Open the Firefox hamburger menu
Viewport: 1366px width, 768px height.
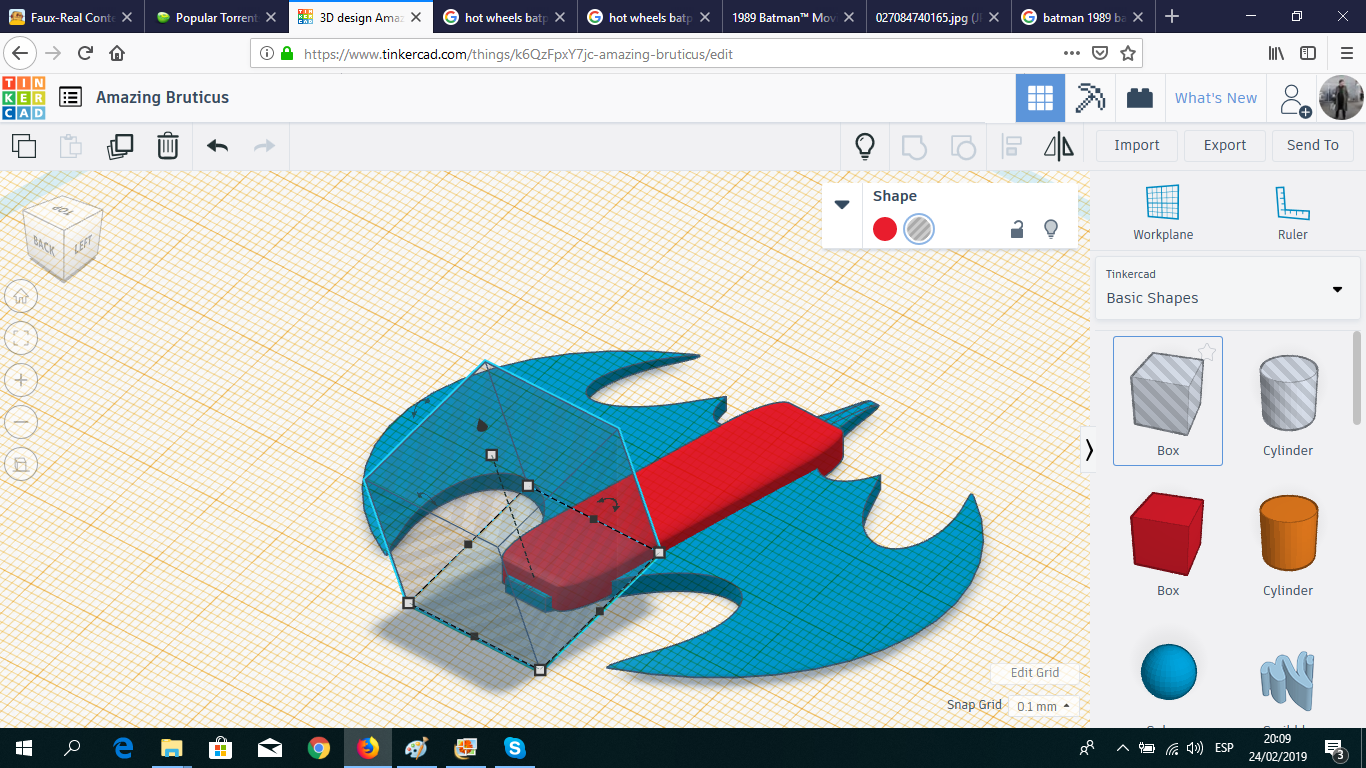(1346, 54)
